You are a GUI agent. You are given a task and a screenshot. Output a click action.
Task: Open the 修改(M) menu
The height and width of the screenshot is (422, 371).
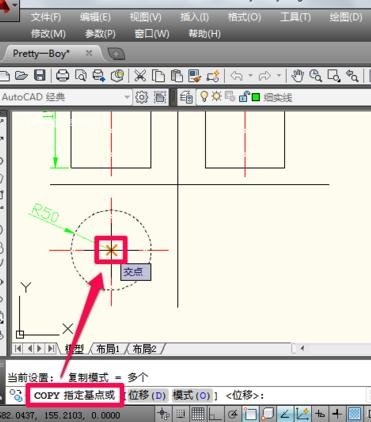[48, 34]
